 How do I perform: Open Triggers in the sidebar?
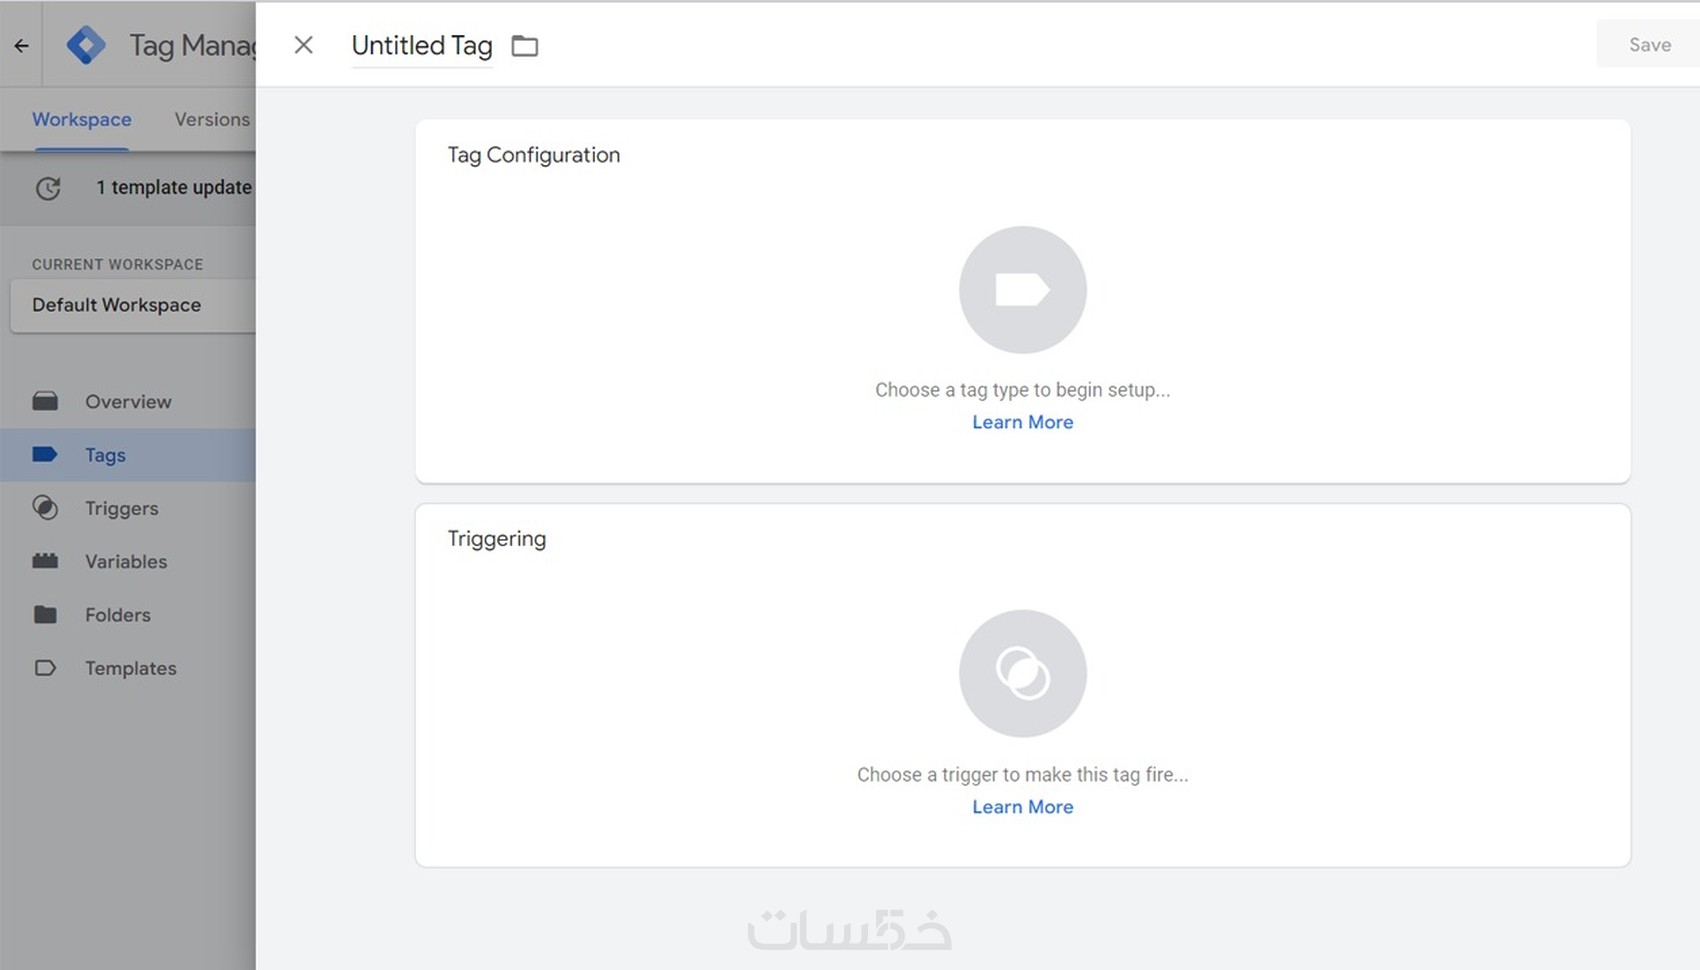click(x=121, y=508)
